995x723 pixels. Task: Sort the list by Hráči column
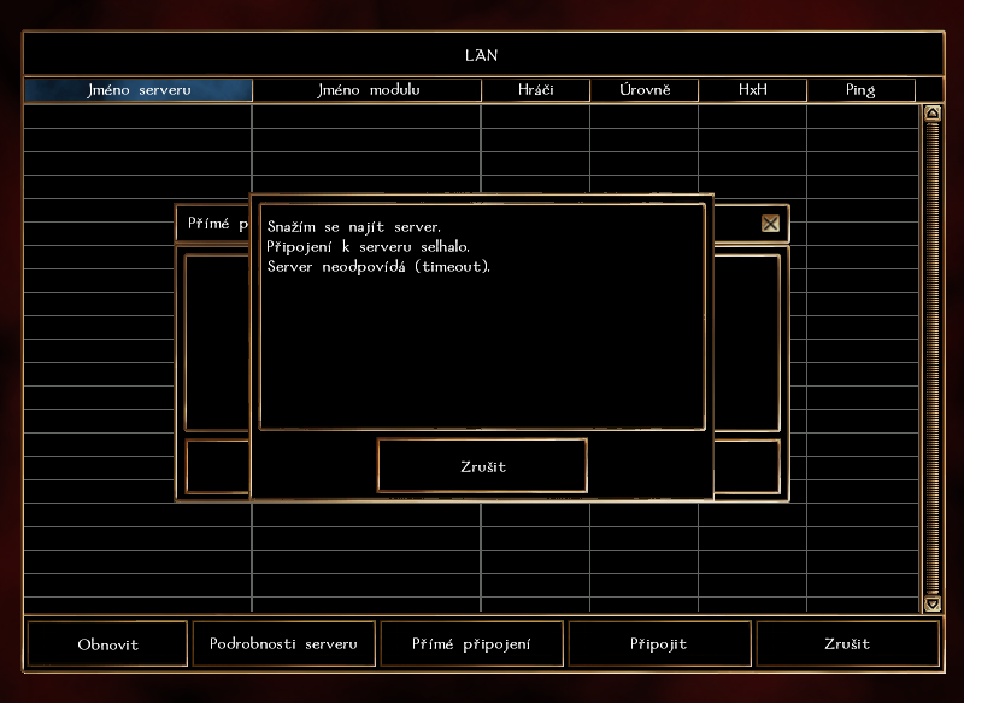535,91
